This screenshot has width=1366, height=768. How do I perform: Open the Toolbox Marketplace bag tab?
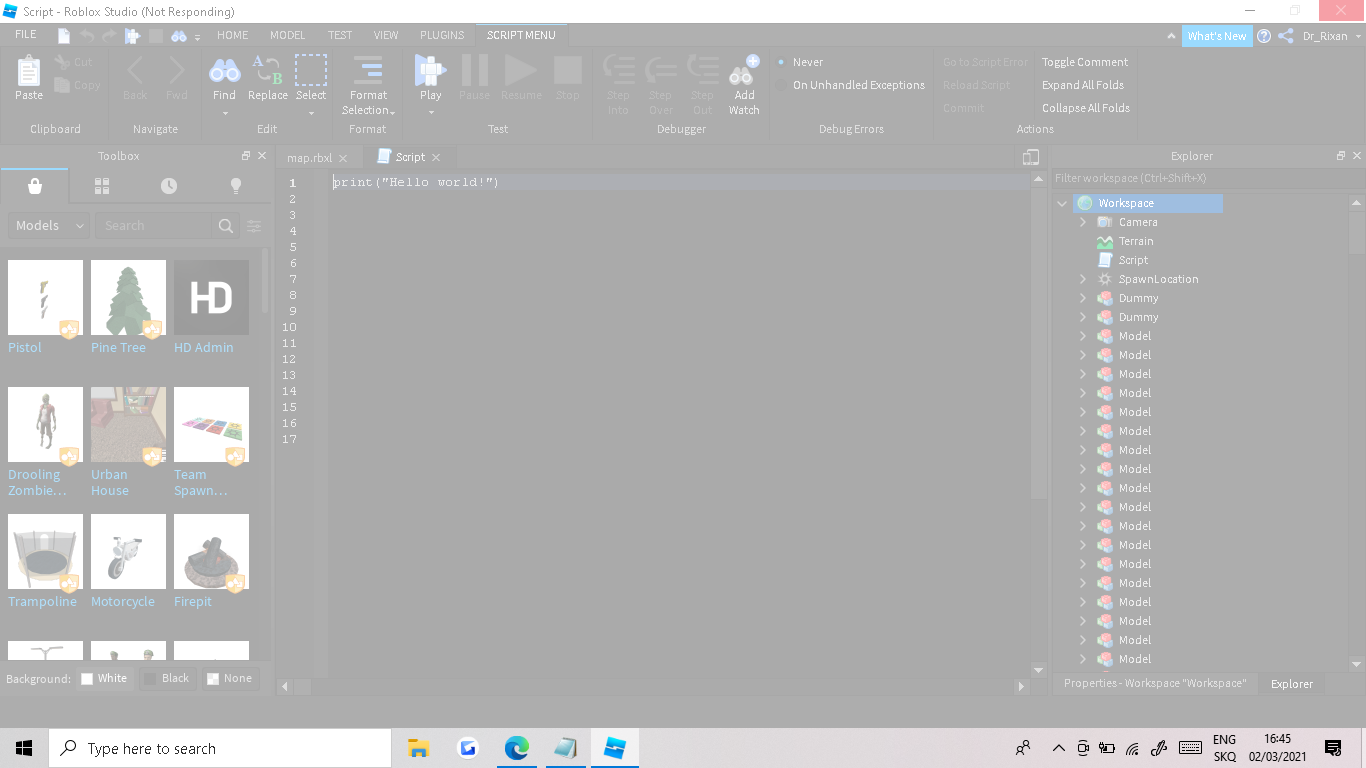coord(35,186)
